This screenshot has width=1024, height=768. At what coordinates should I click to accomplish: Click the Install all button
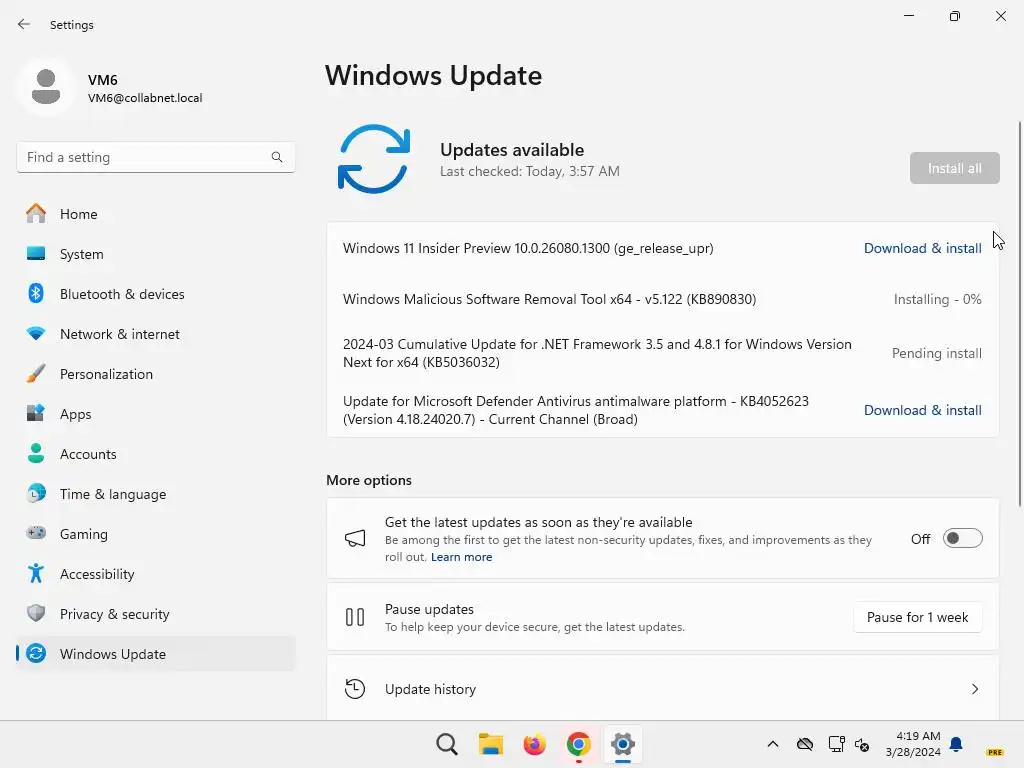[954, 168]
